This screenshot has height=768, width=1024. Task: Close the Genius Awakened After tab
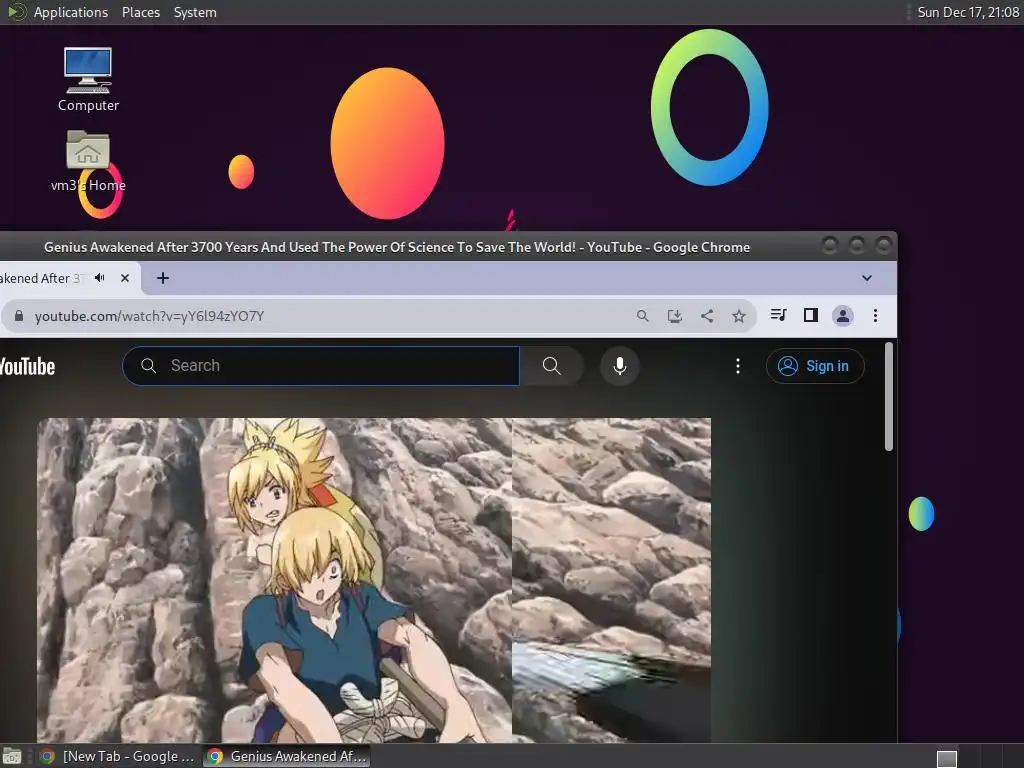click(125, 278)
